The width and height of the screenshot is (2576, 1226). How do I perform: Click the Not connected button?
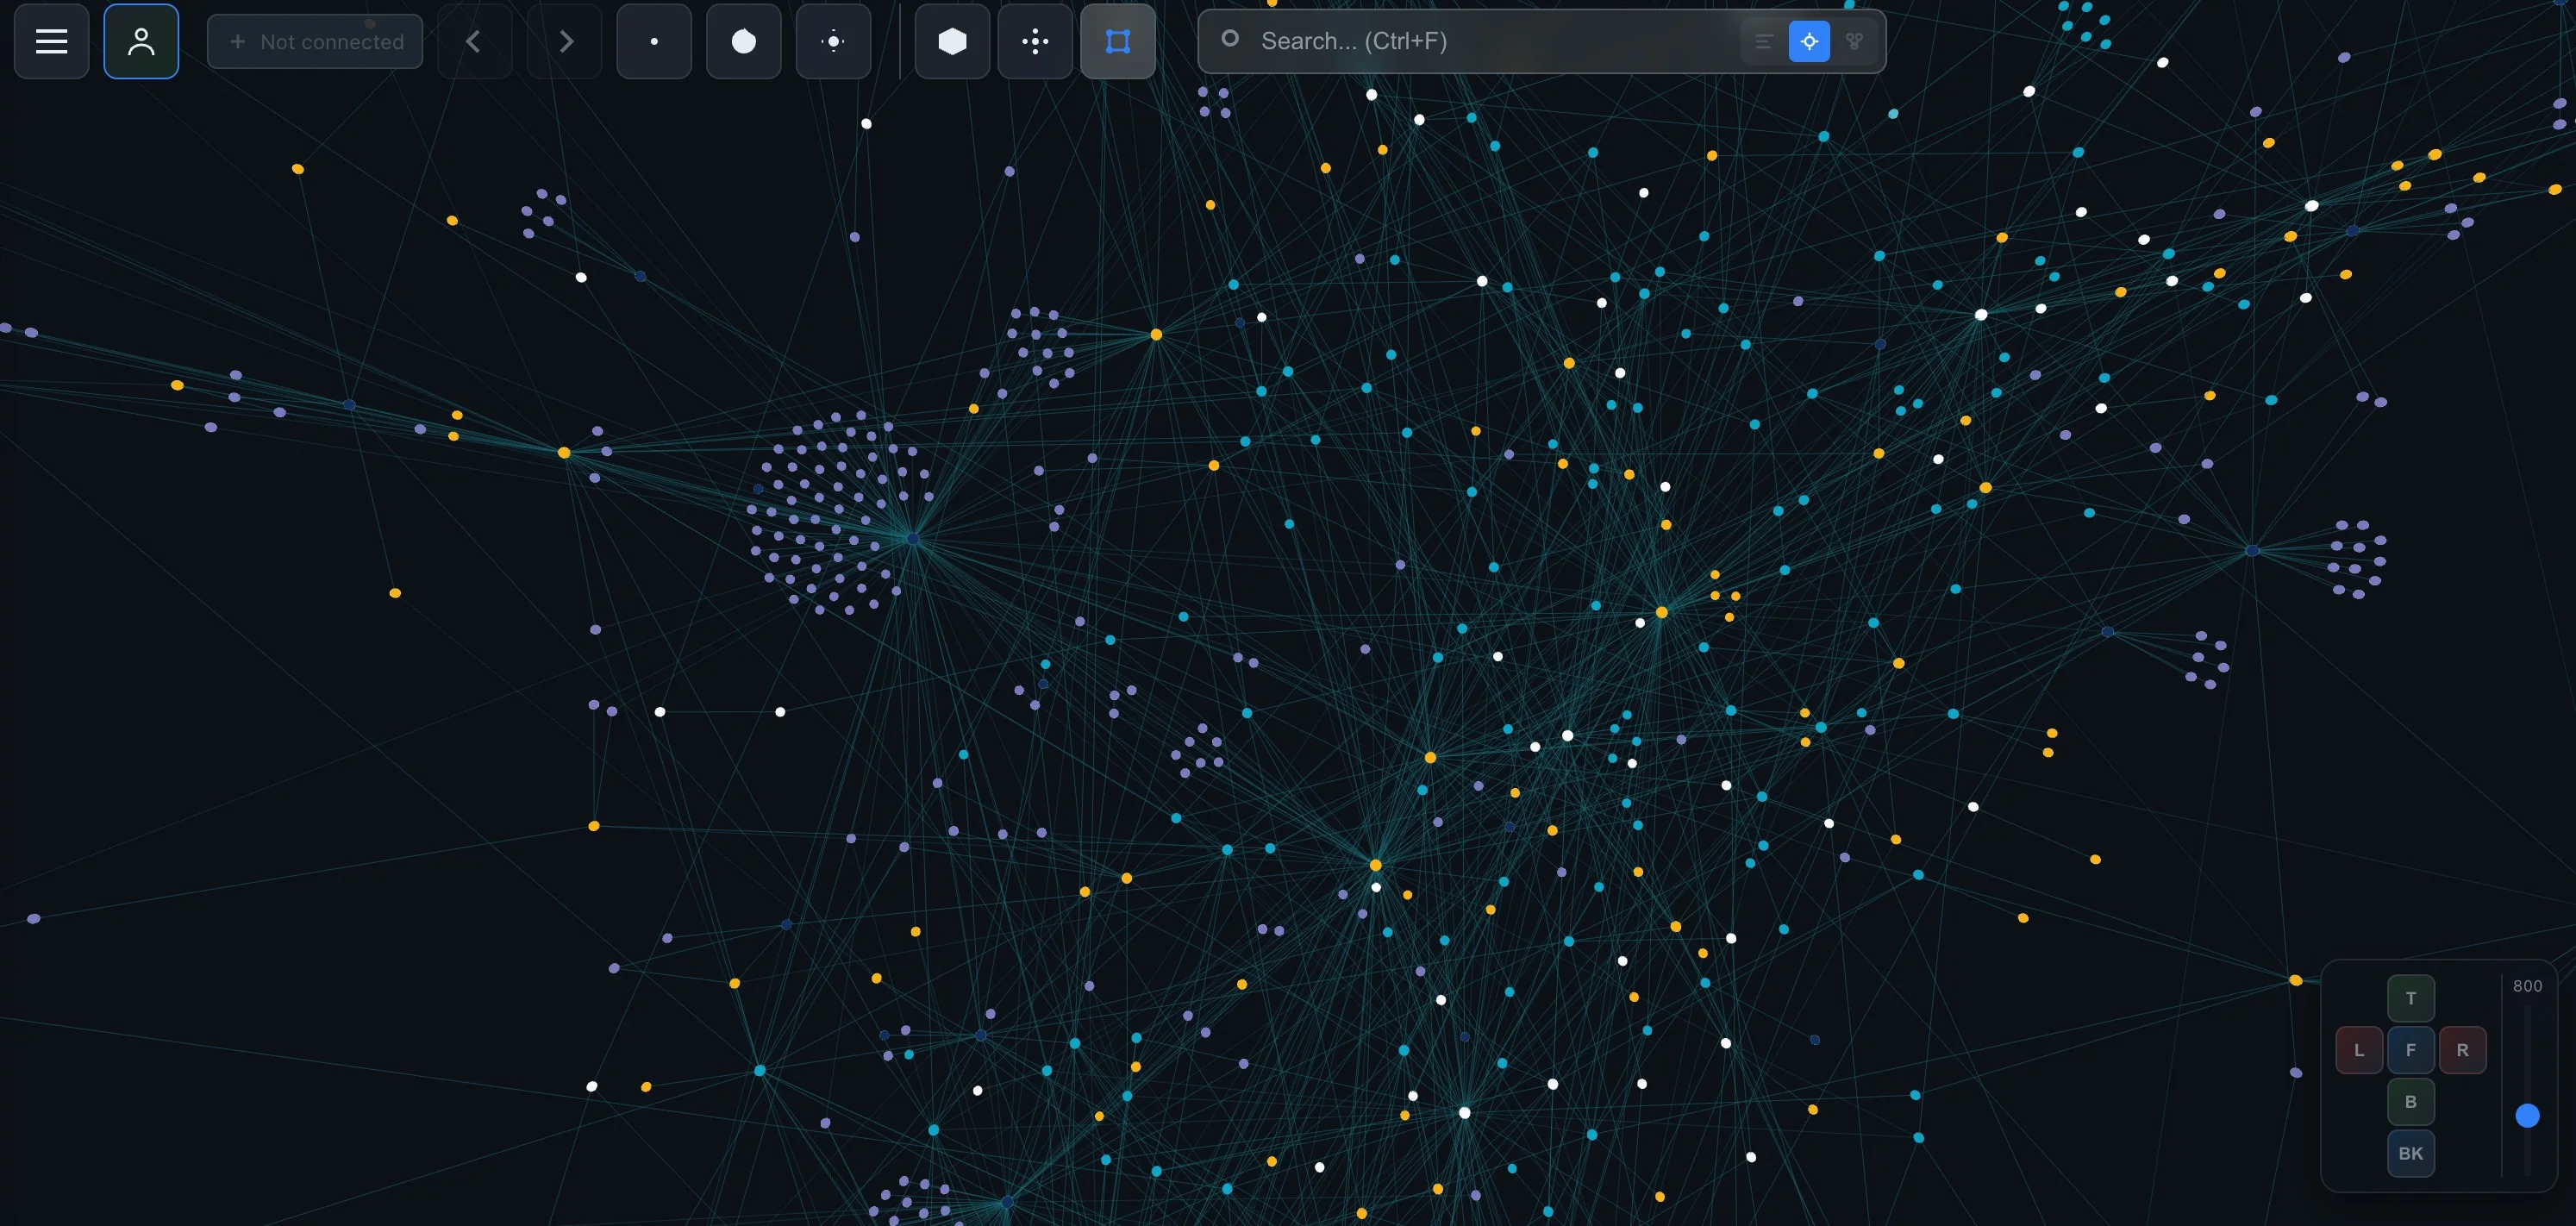click(315, 41)
